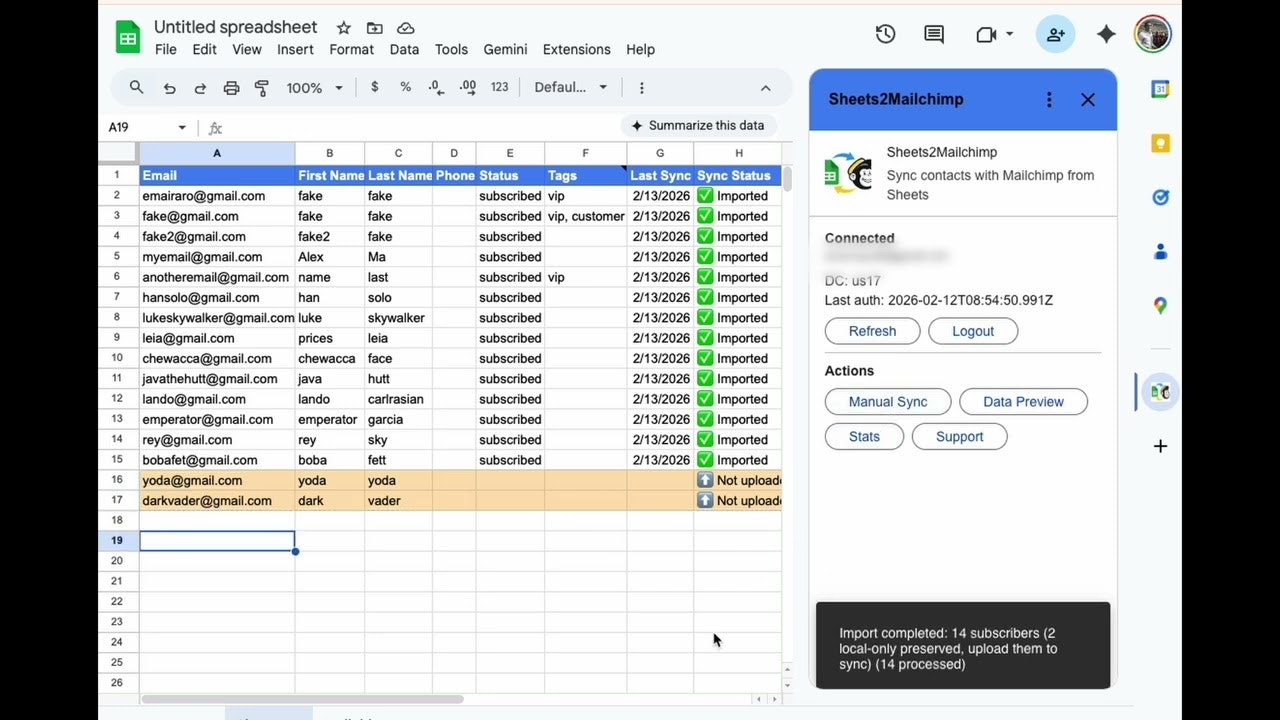Image resolution: width=1280 pixels, height=720 pixels.
Task: Click the Refresh button
Action: (872, 331)
